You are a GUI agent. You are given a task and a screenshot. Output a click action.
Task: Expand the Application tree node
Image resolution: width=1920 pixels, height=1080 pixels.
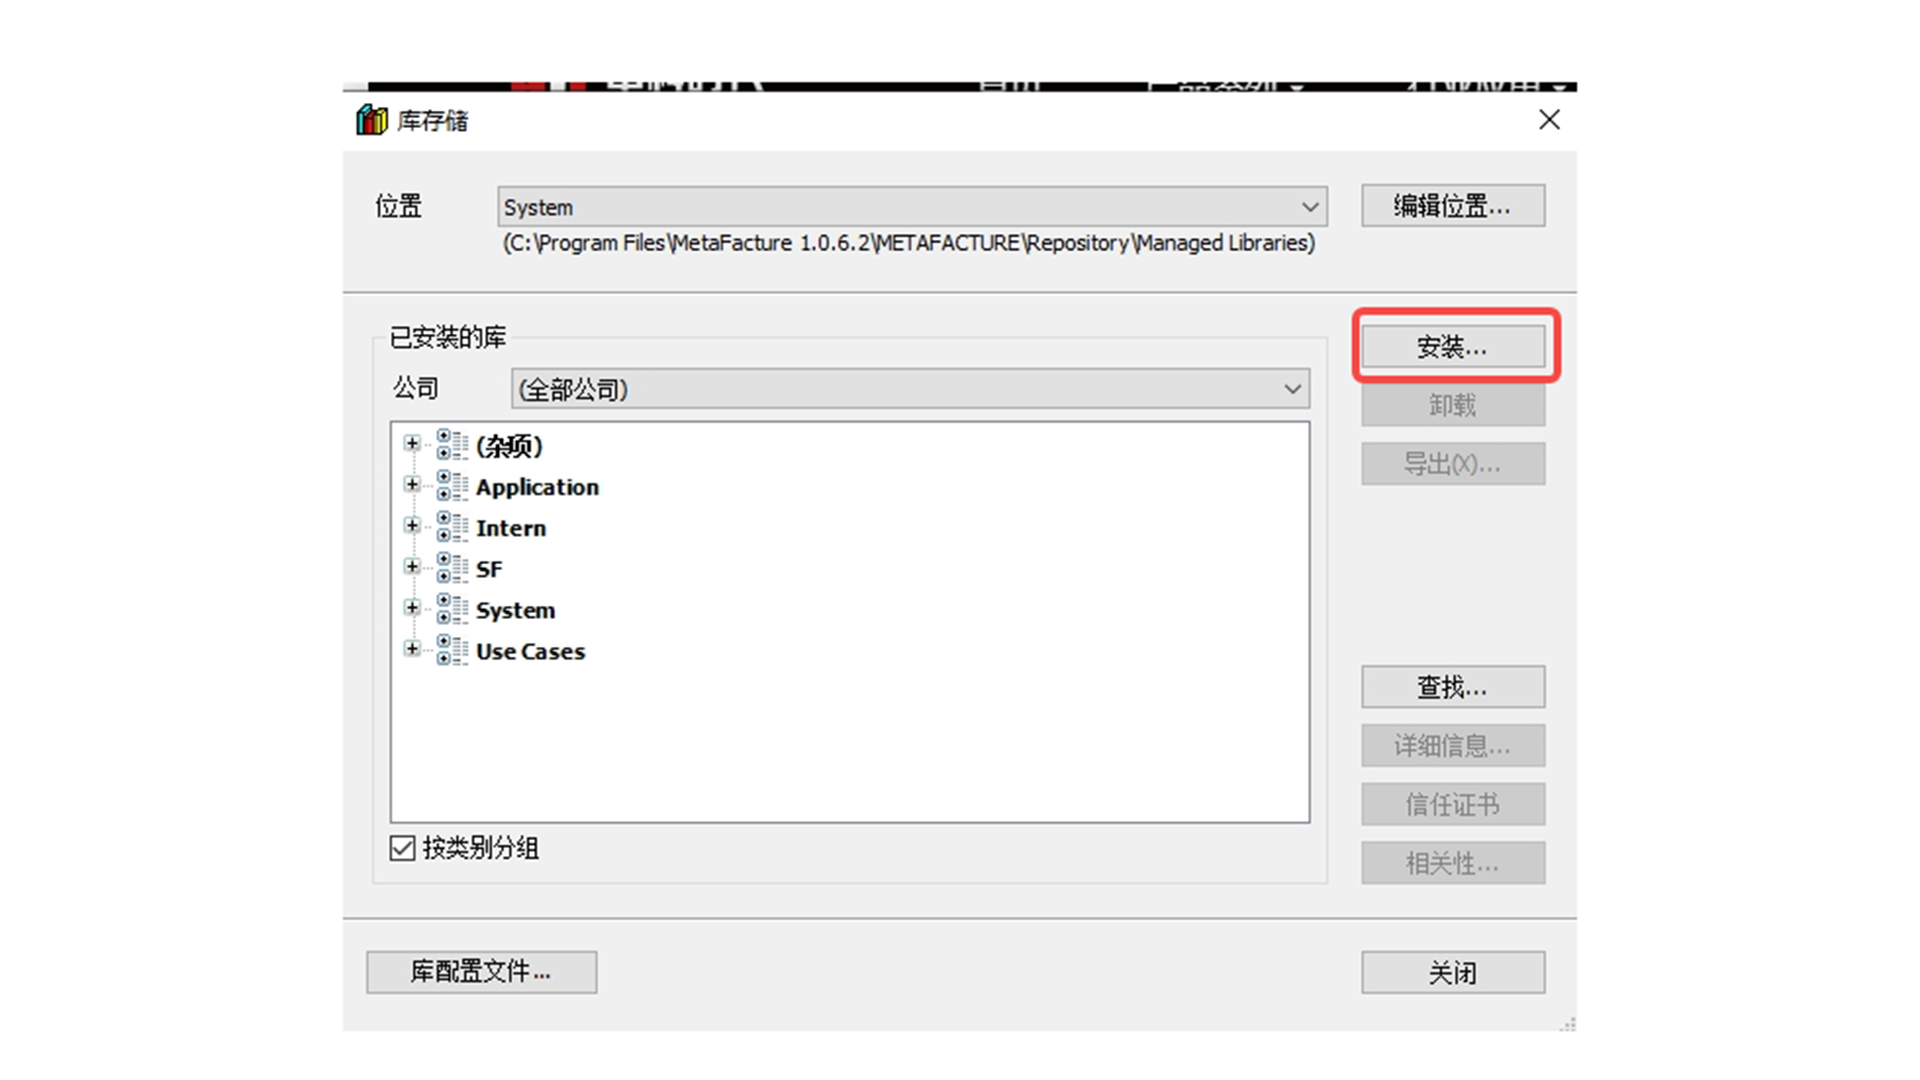tap(412, 484)
